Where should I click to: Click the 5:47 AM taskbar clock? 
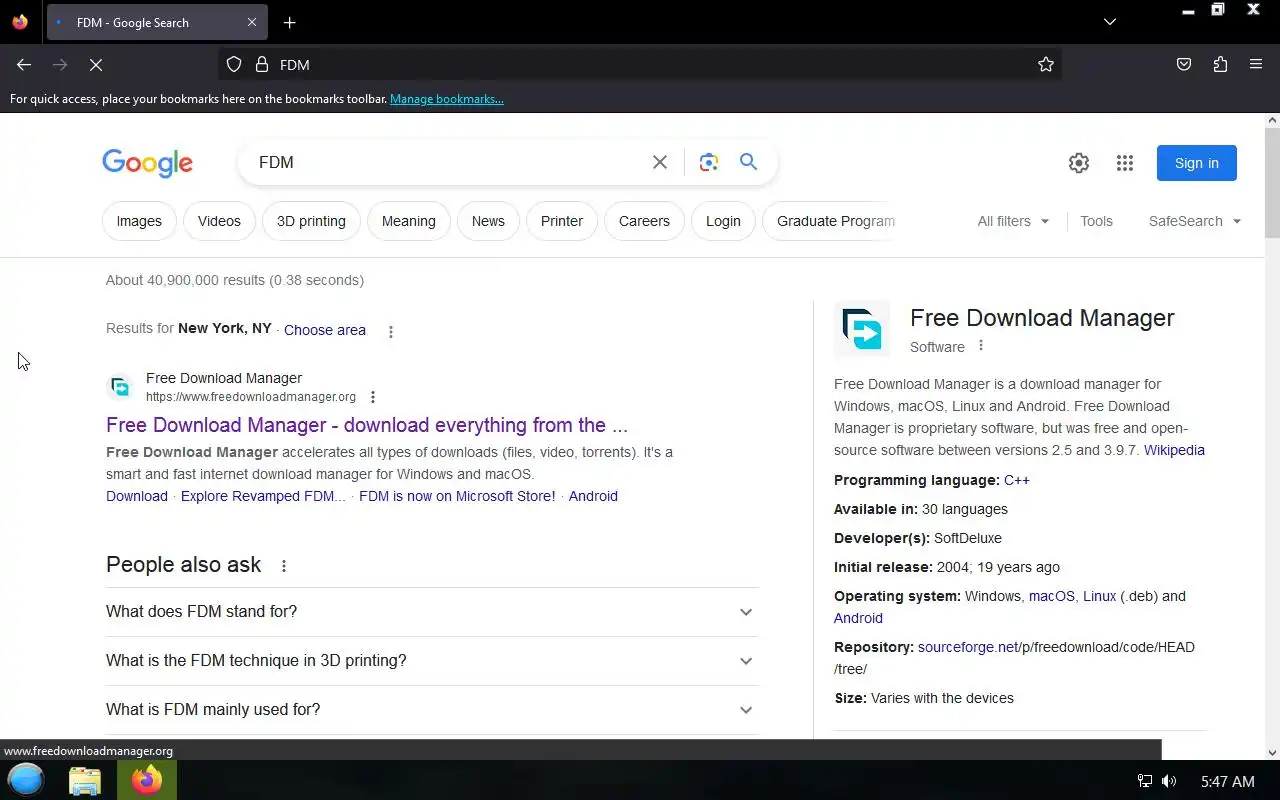(1228, 781)
